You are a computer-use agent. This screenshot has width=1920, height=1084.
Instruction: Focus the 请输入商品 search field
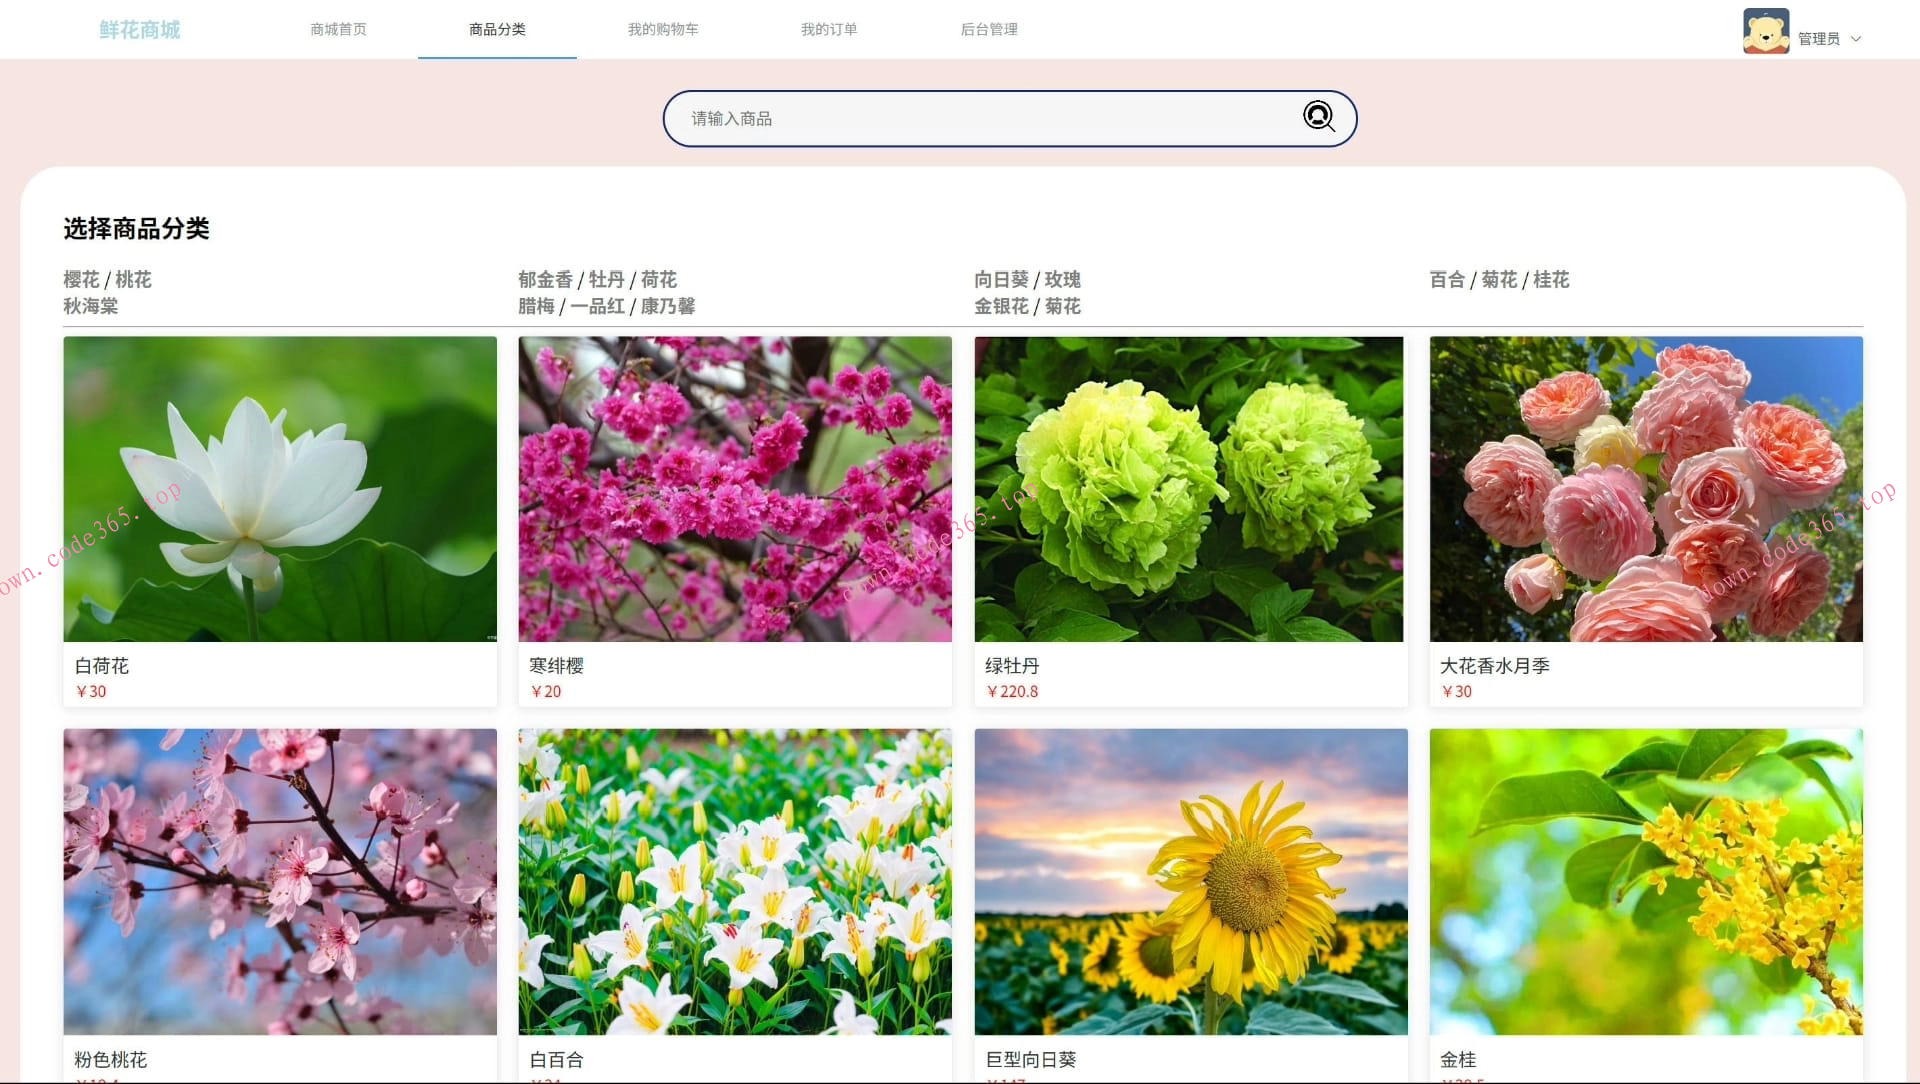[980, 119]
